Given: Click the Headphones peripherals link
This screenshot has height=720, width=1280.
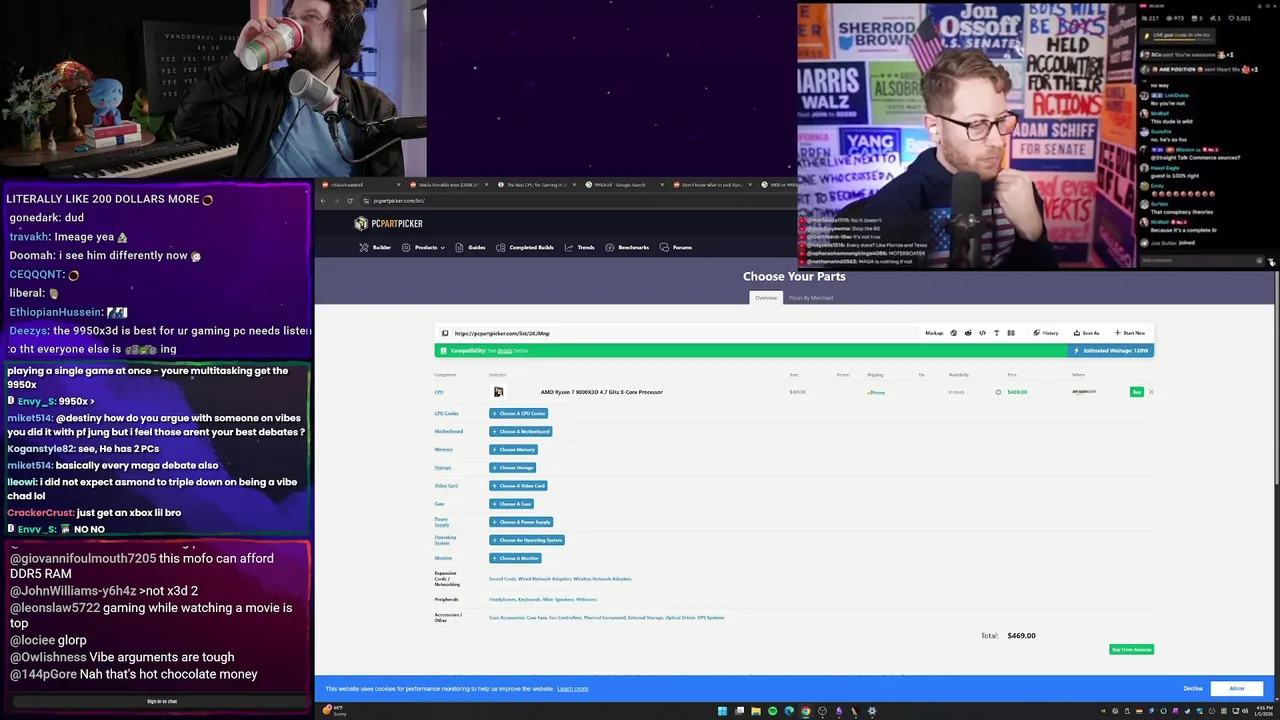Looking at the screenshot, I should (x=501, y=599).
